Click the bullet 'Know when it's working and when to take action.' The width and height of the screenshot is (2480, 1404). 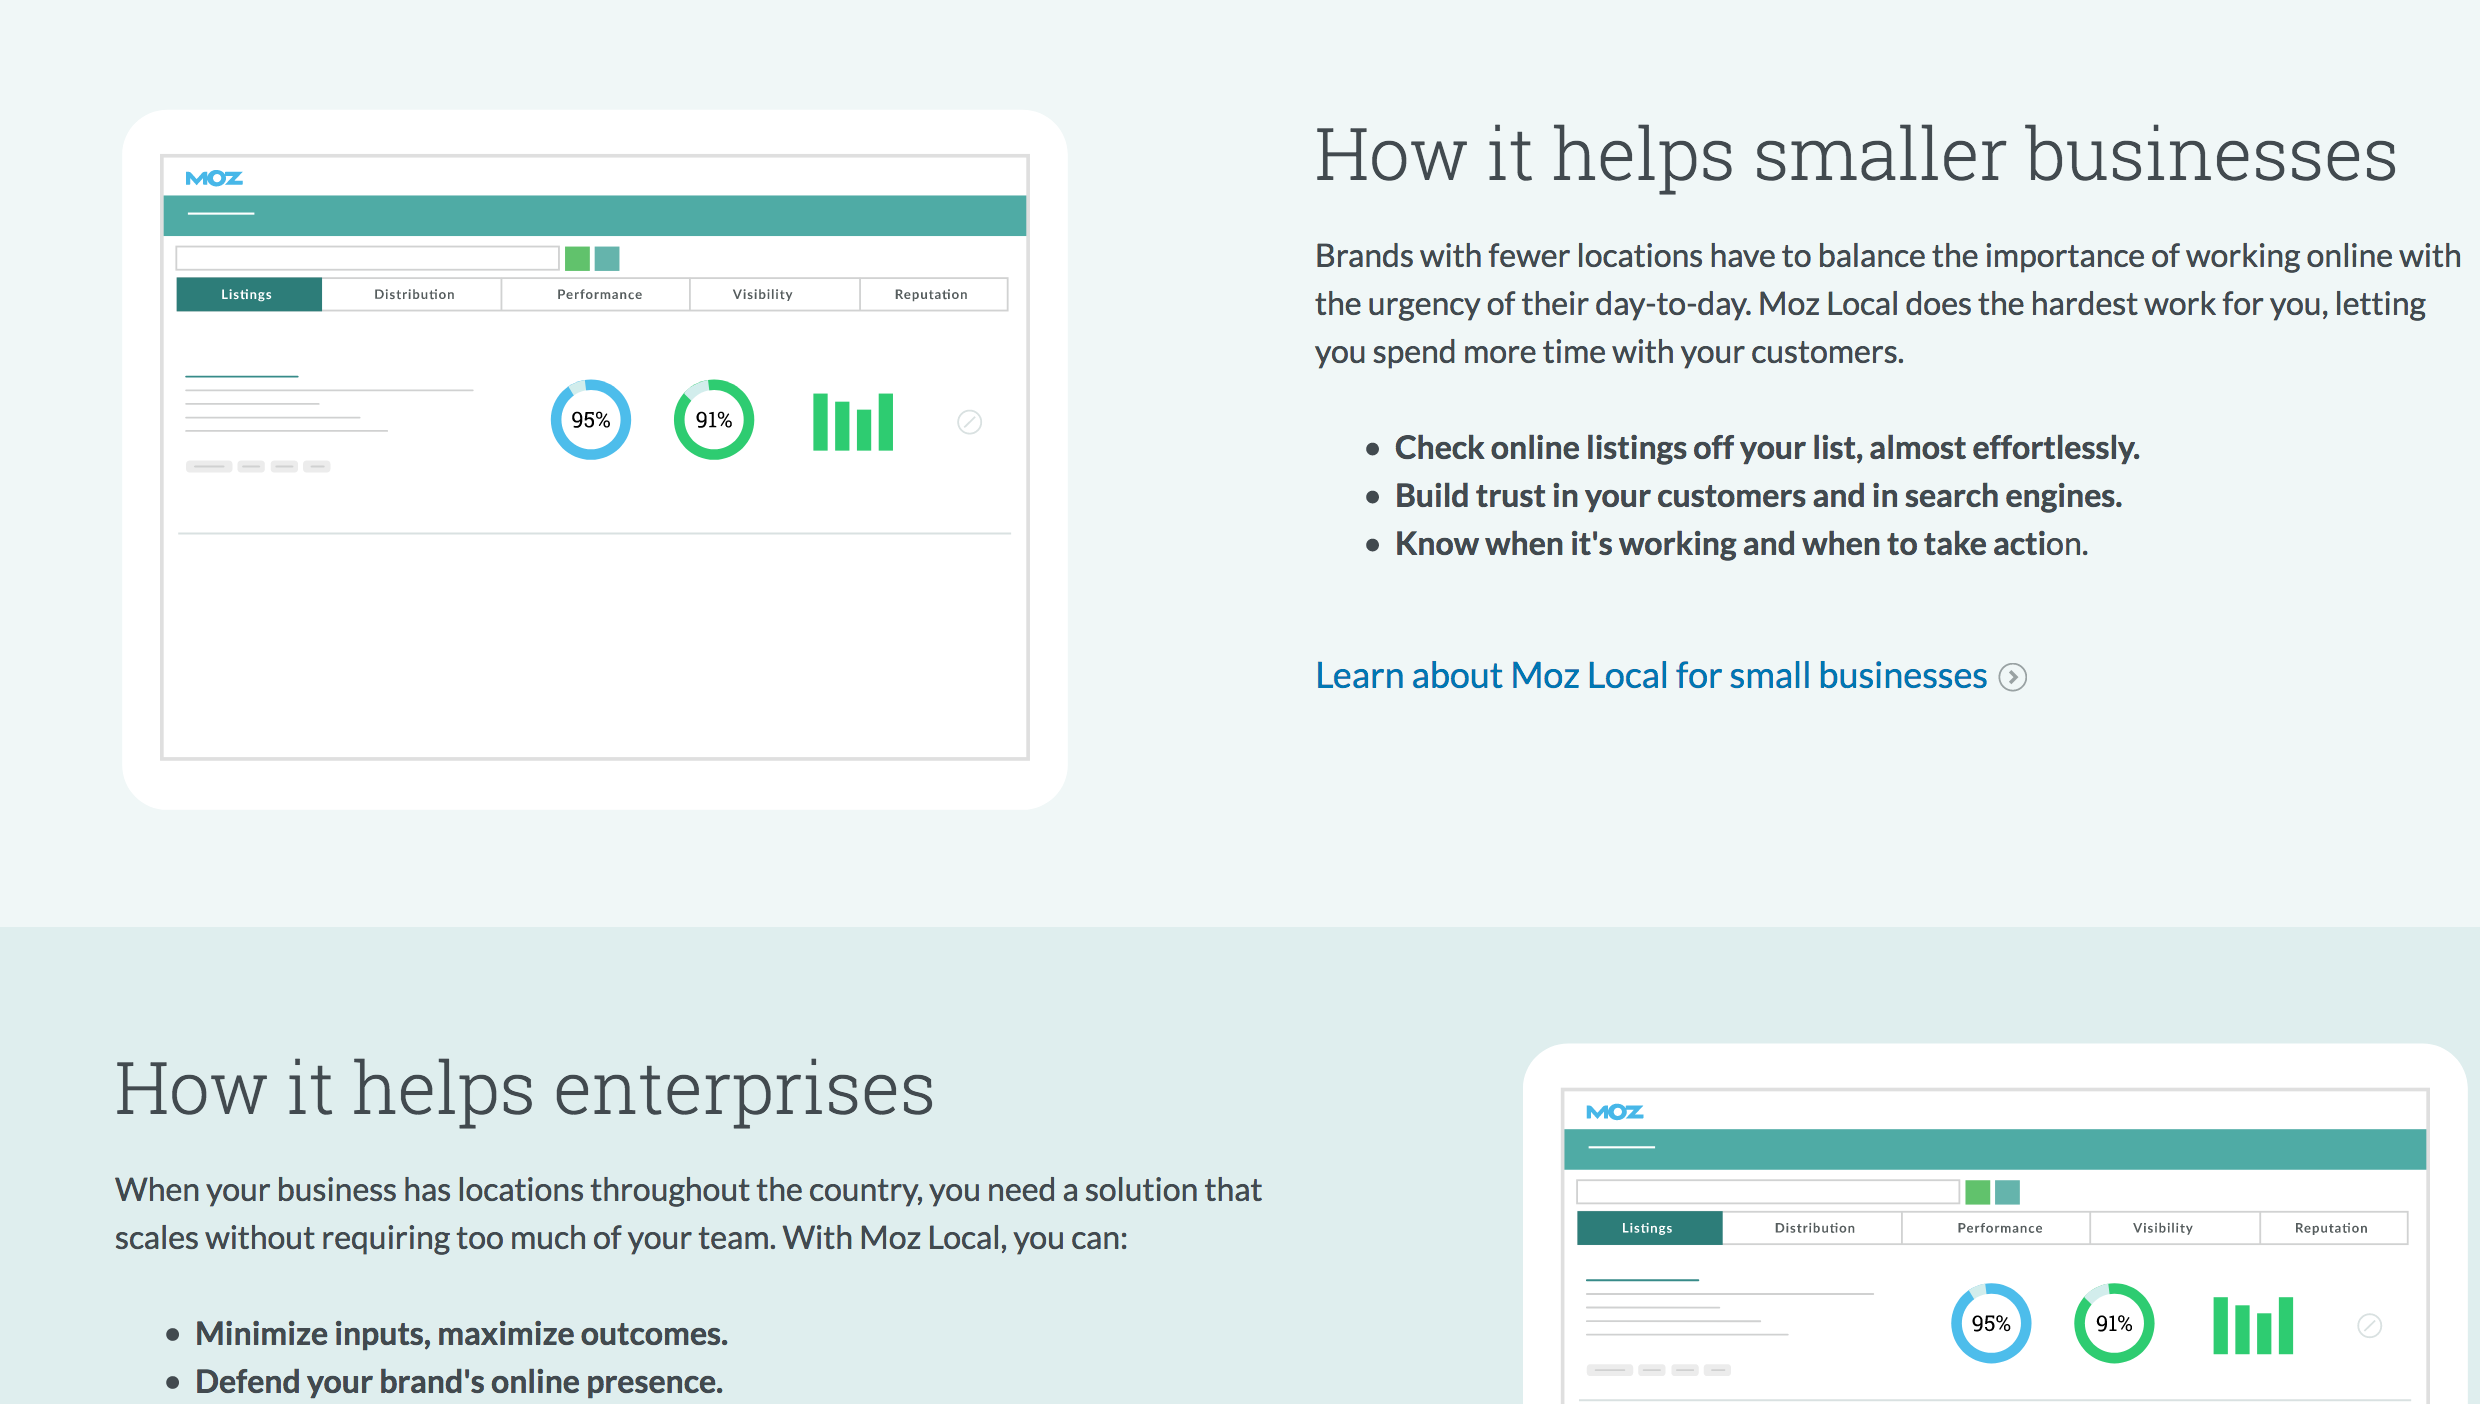pos(1741,544)
